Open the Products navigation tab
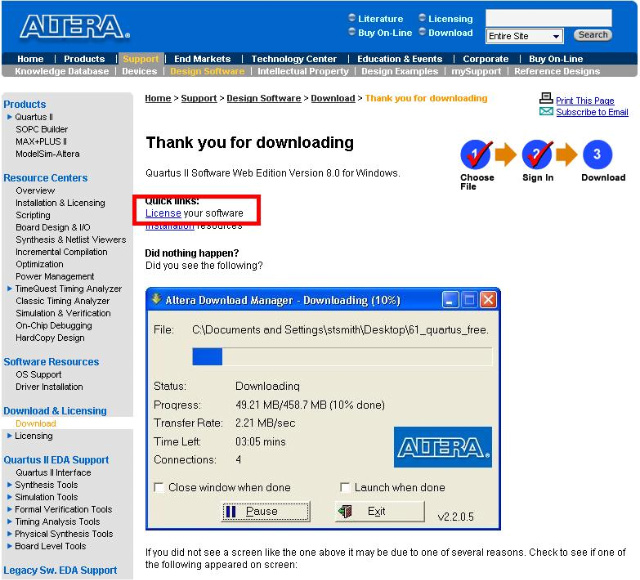640x580 pixels. click(x=84, y=59)
